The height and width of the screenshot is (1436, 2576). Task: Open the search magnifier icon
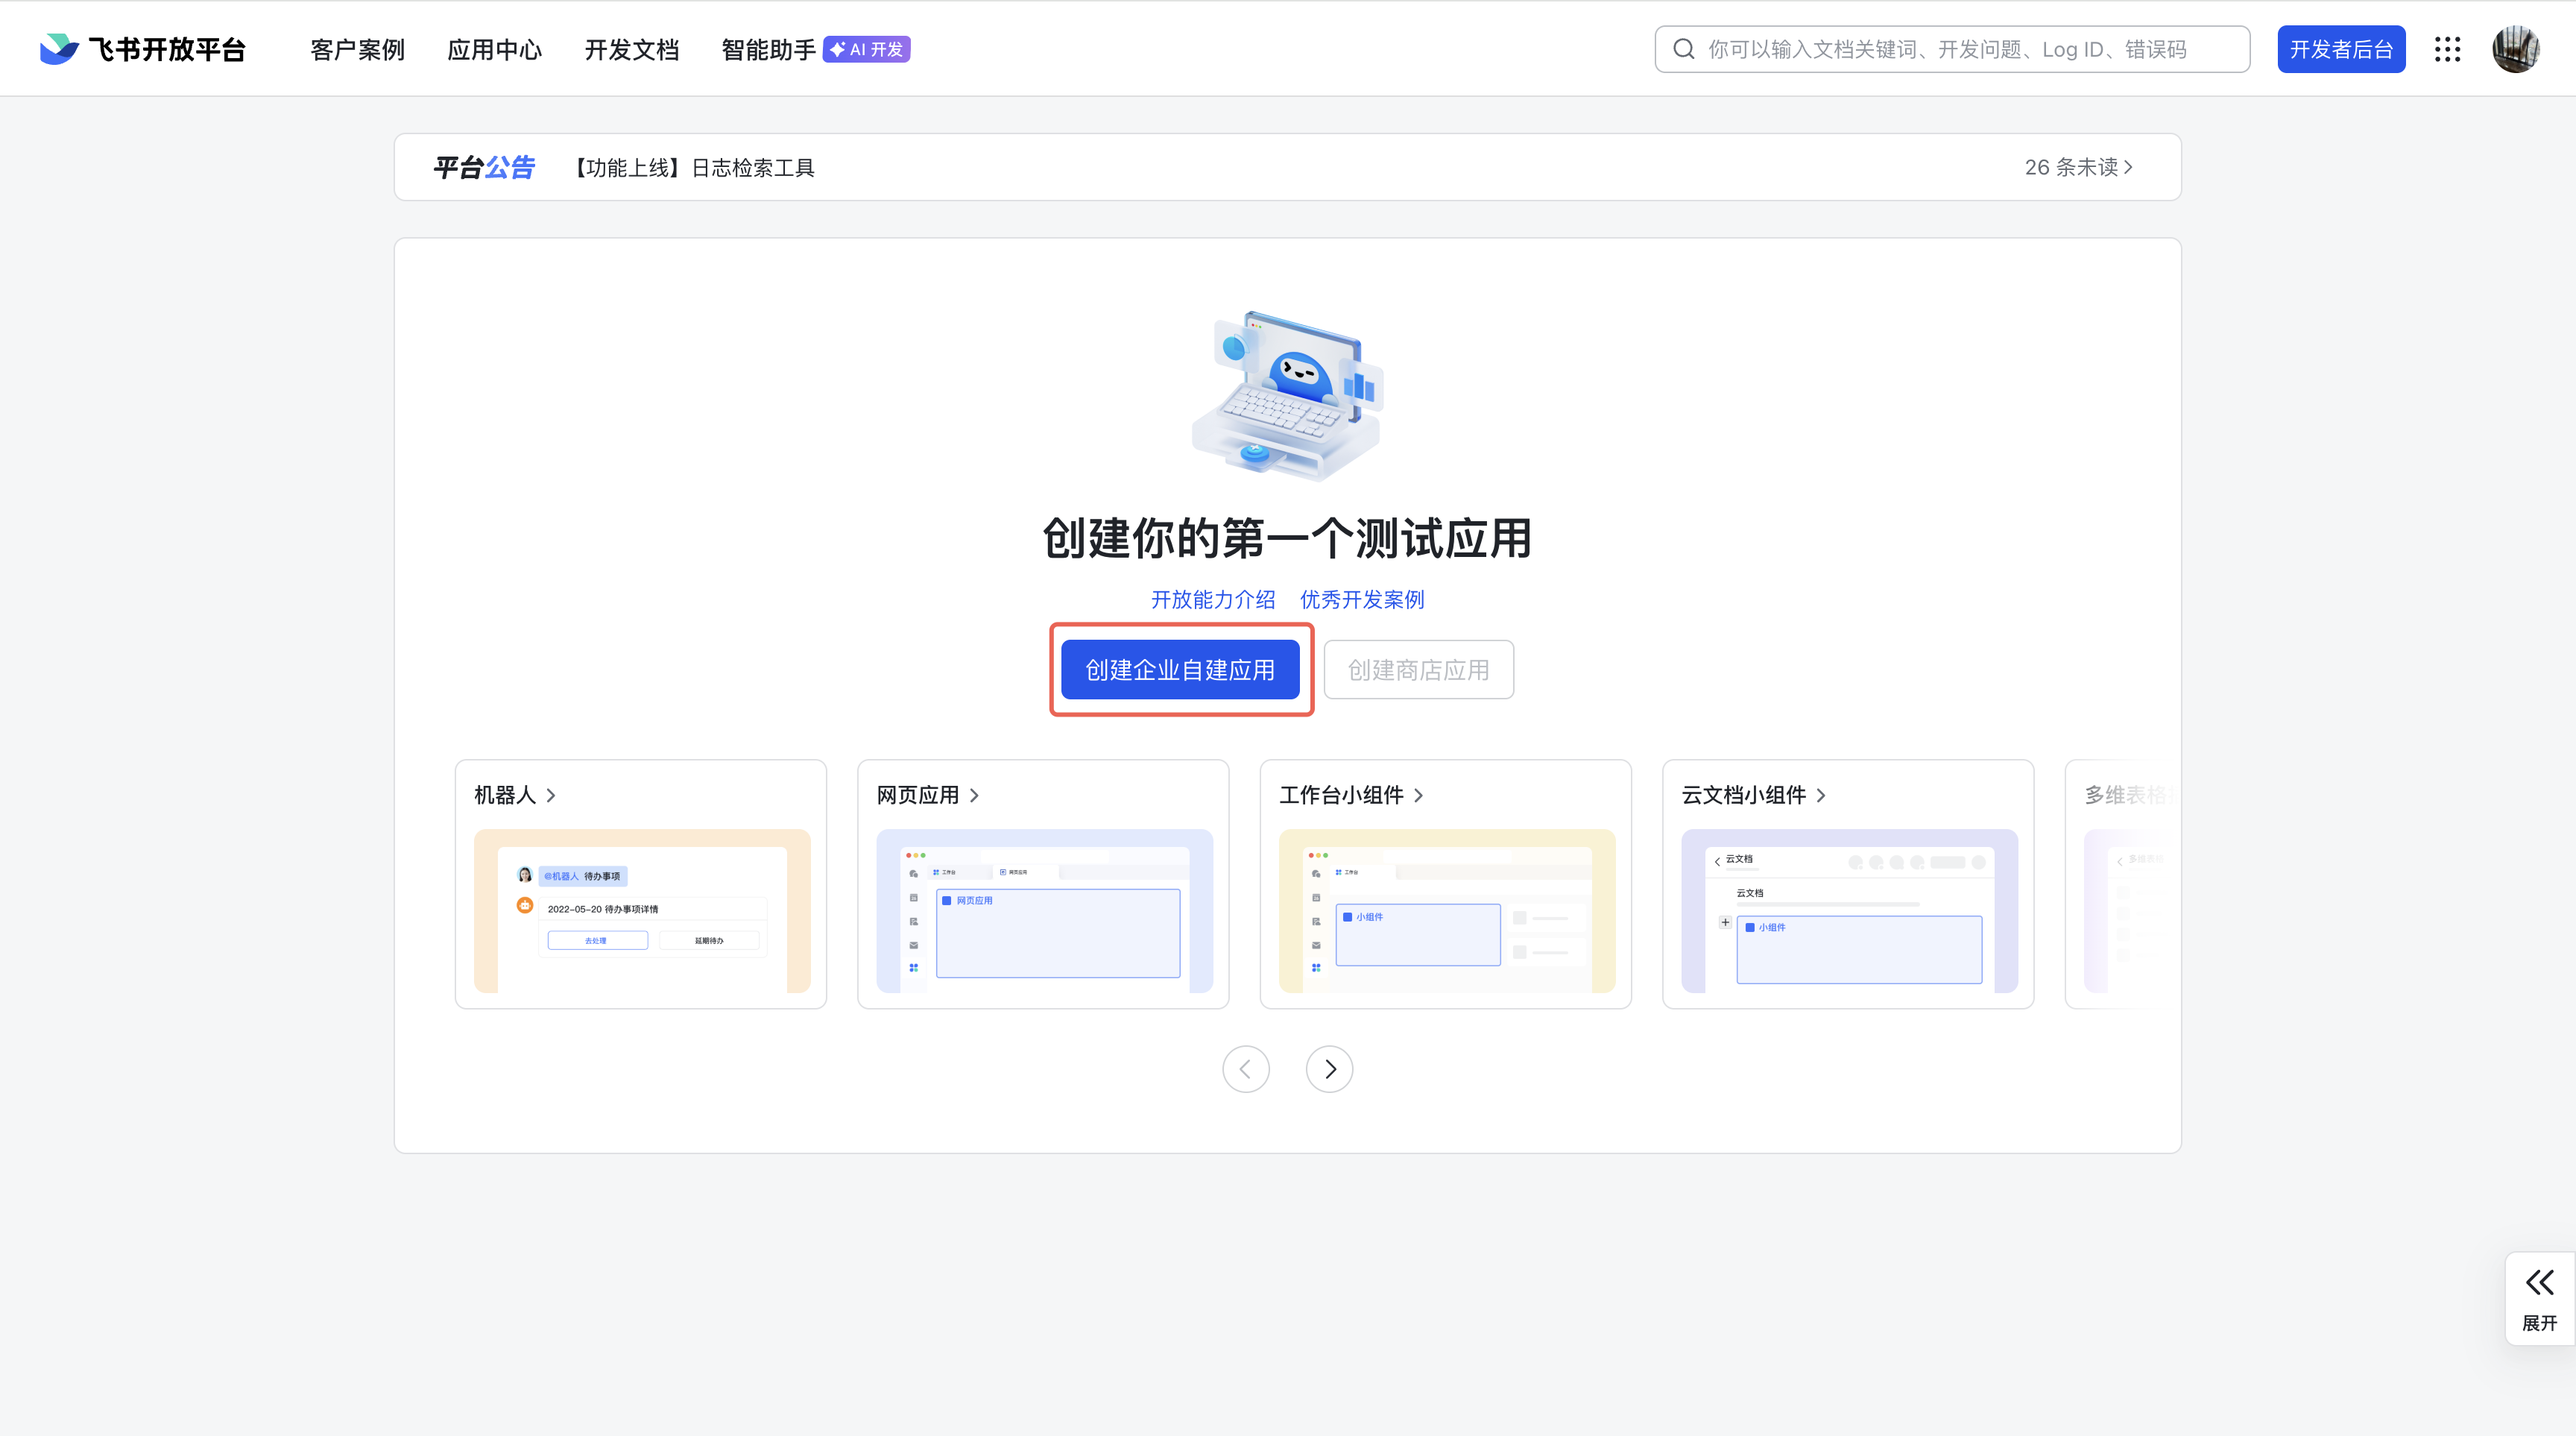(x=1684, y=48)
